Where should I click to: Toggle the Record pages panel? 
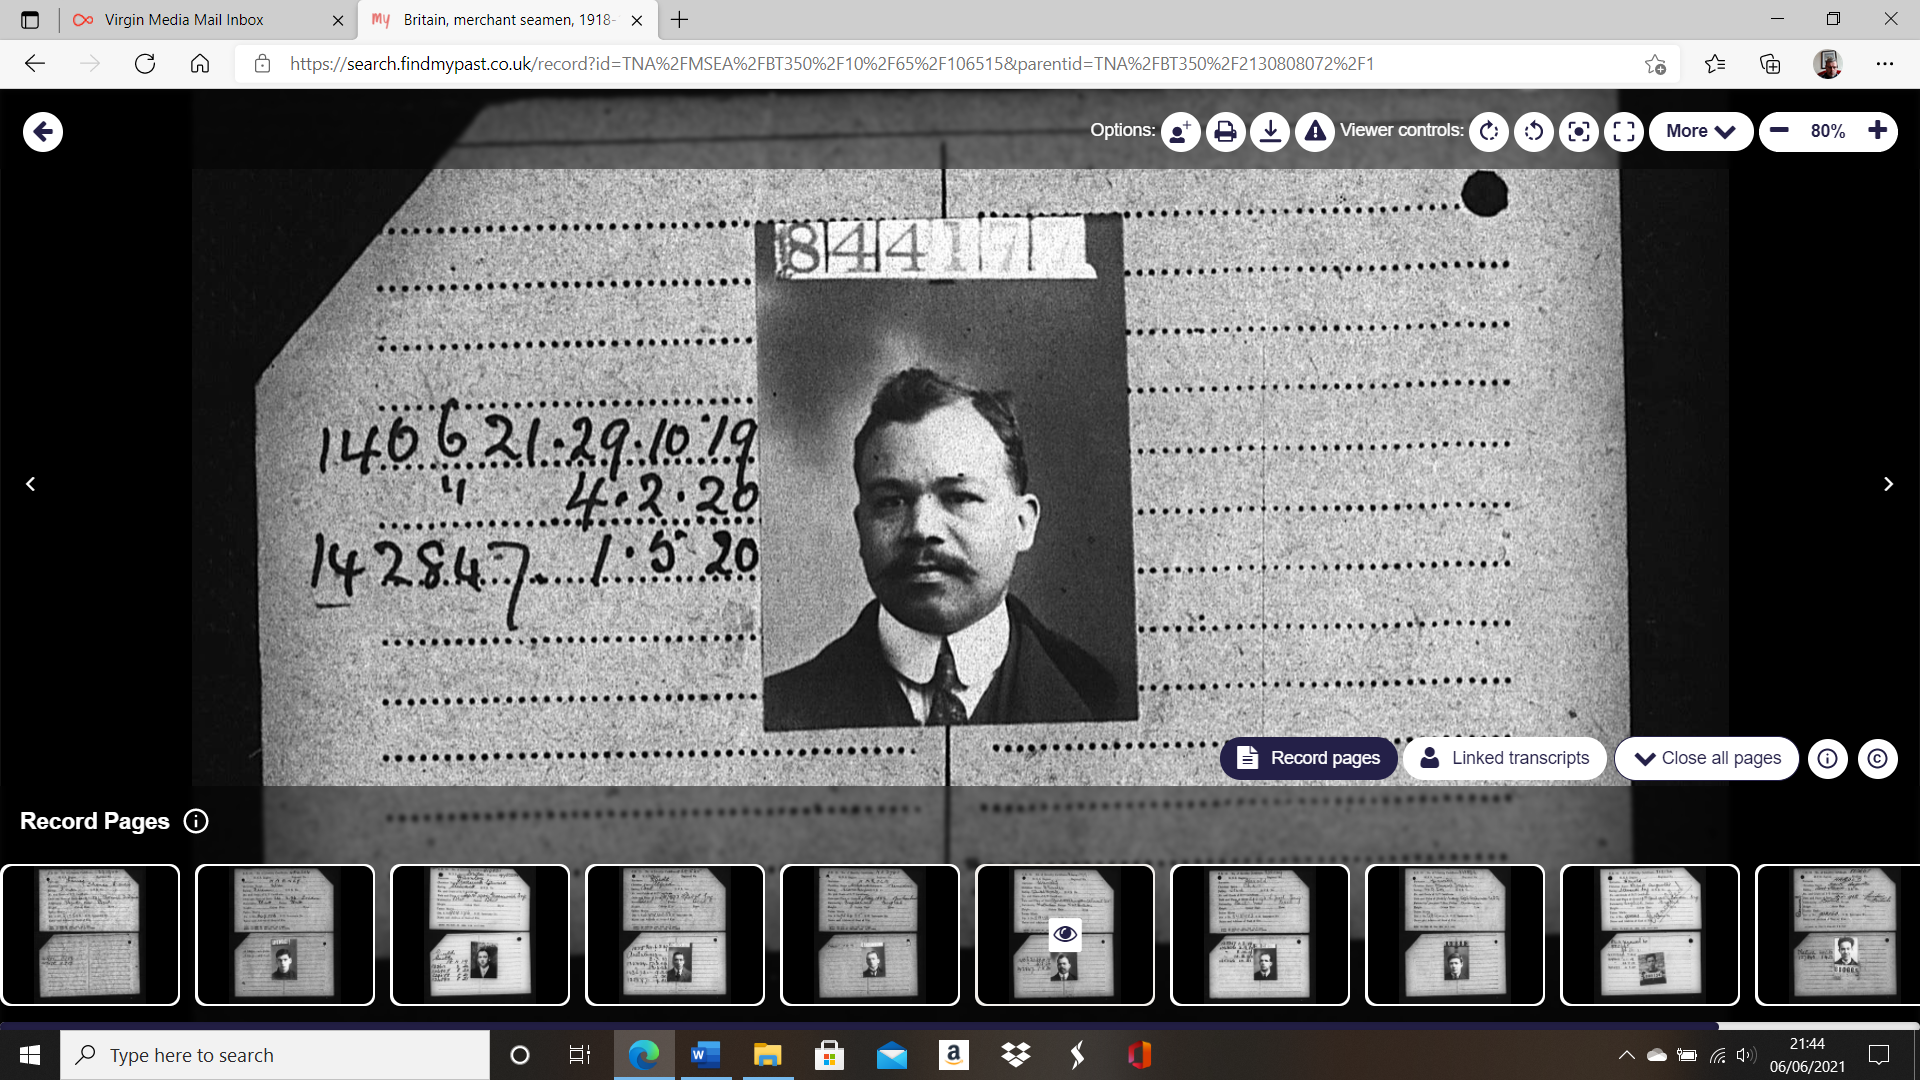(x=1308, y=758)
